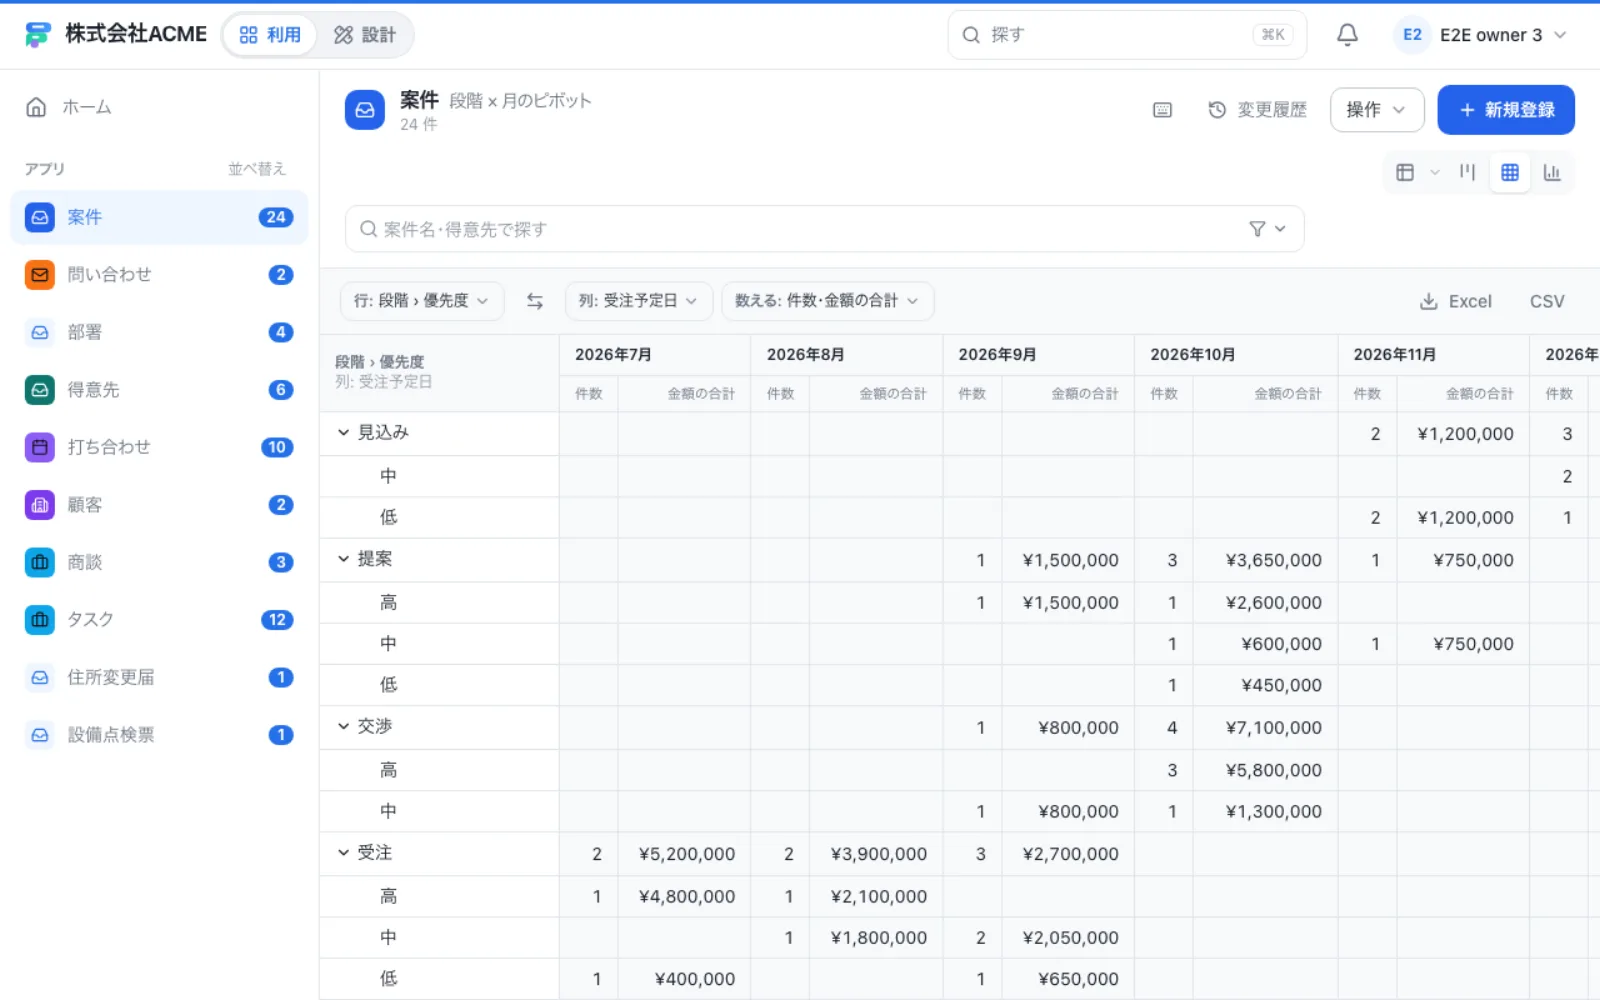The width and height of the screenshot is (1600, 1000).
Task: Collapse the 見込み row group
Action: click(343, 433)
